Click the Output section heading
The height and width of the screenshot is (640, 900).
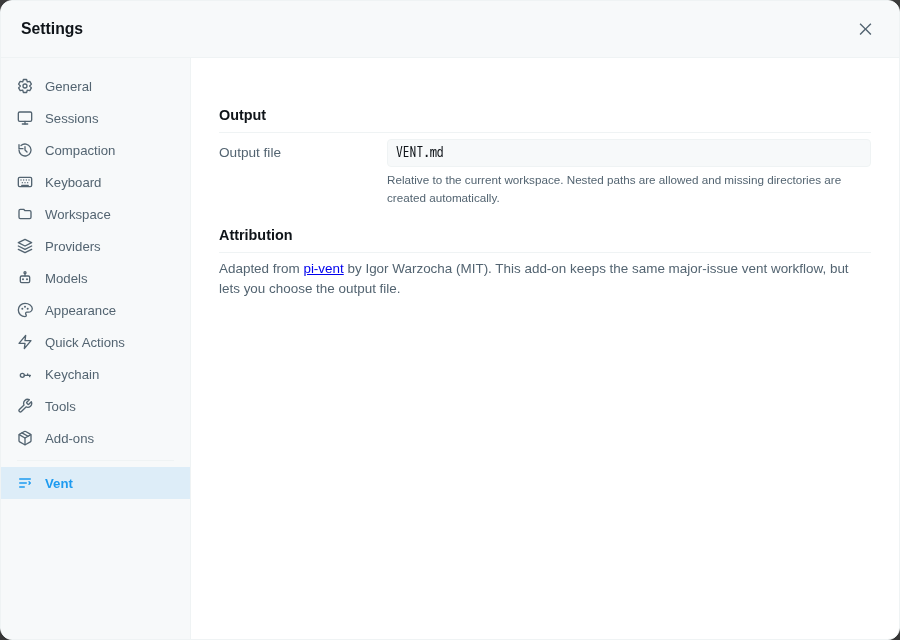click(x=242, y=115)
